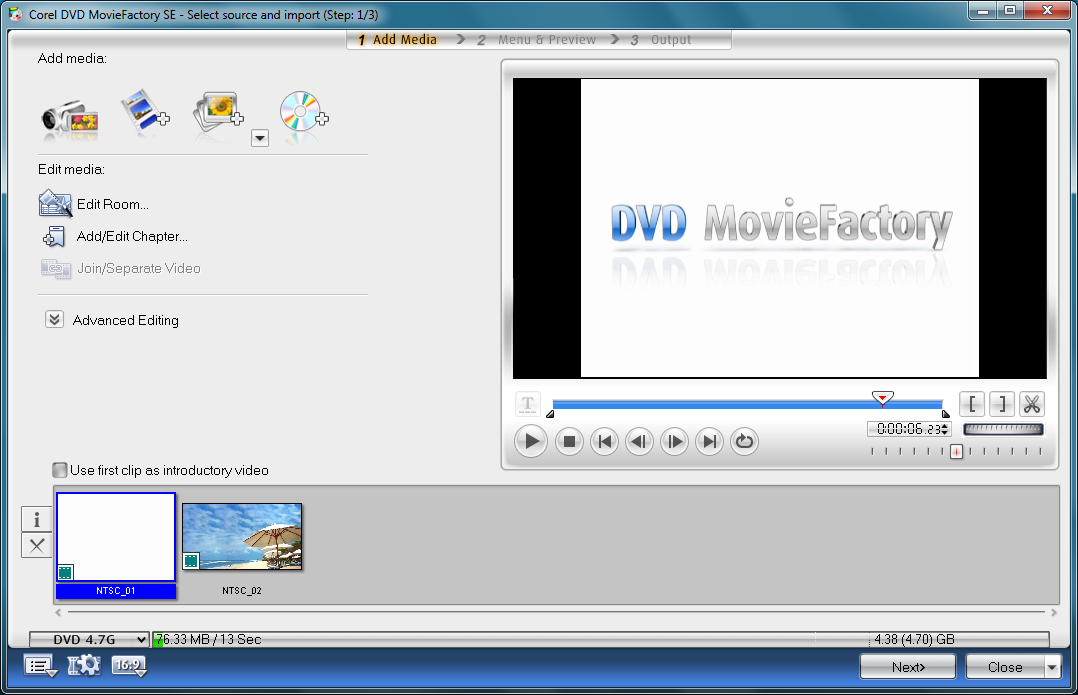The width and height of the screenshot is (1078, 695).
Task: Expand Advanced Editing section
Action: (54, 320)
